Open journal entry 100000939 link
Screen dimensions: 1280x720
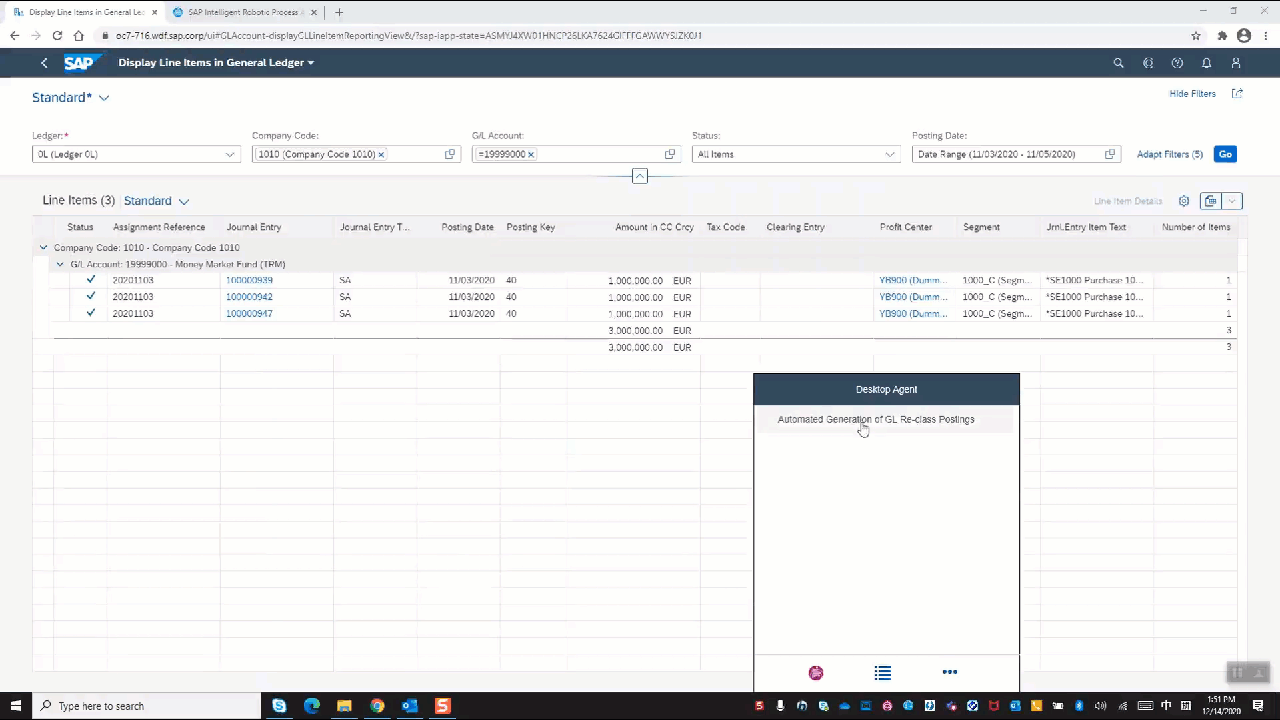[x=249, y=281]
